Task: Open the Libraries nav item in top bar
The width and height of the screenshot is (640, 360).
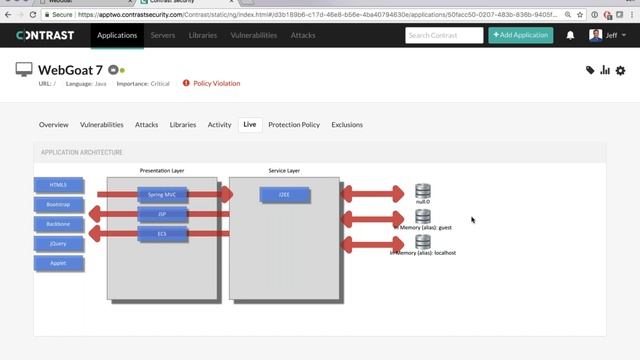Action: pos(203,36)
